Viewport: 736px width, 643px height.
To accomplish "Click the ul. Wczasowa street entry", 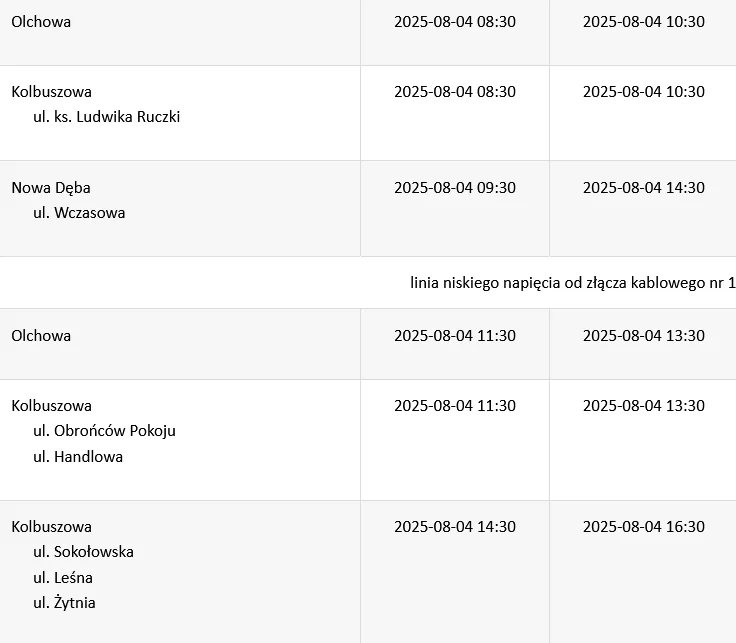I will tap(79, 213).
